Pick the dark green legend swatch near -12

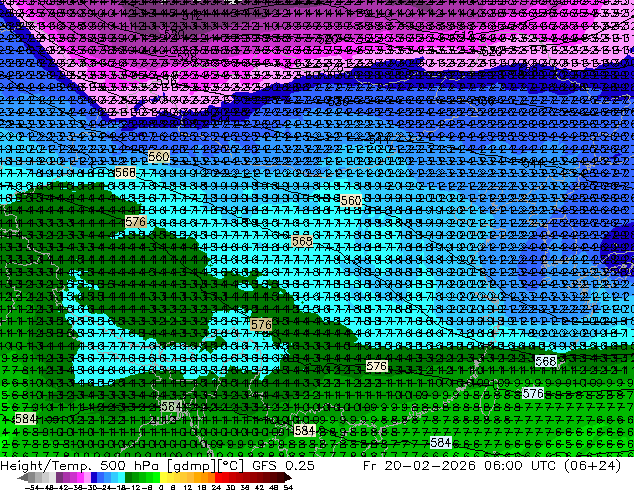click(129, 478)
